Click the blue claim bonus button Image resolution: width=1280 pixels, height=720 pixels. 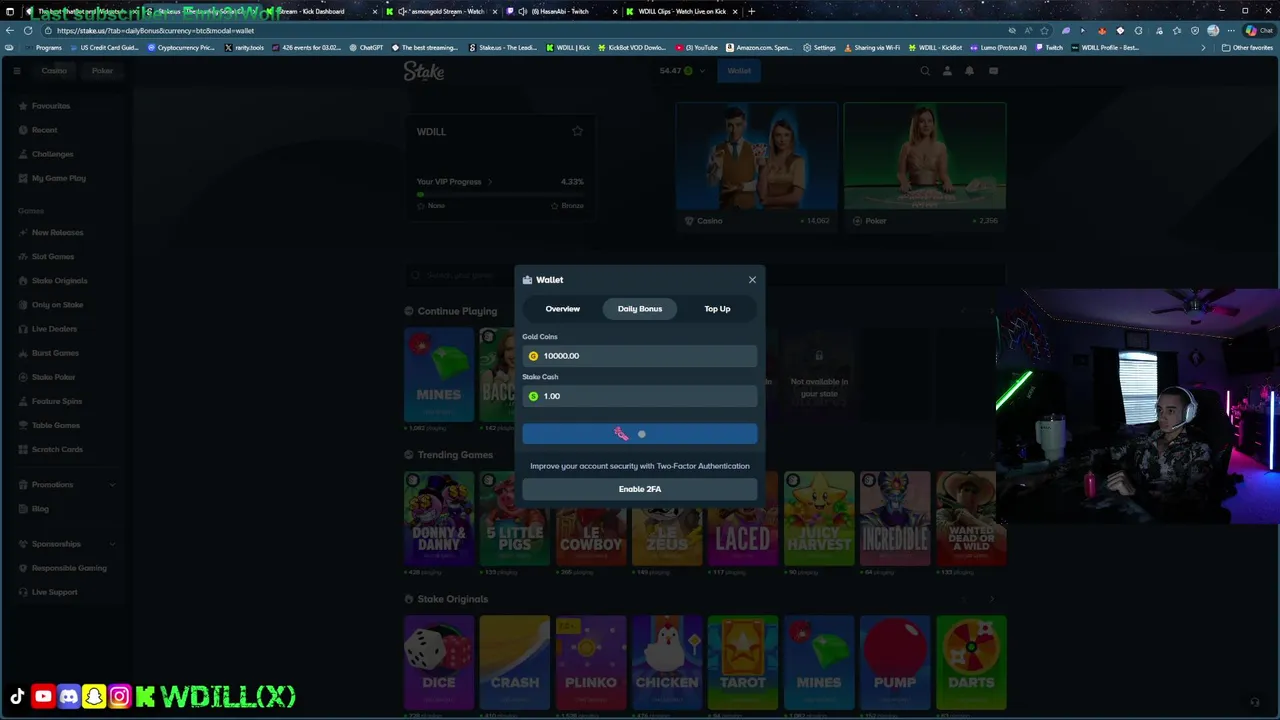tap(640, 434)
